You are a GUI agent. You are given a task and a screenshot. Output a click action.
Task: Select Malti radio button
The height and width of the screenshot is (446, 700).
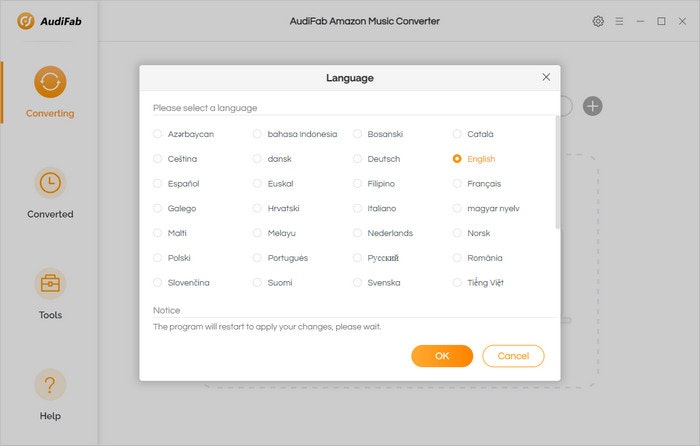coord(157,233)
